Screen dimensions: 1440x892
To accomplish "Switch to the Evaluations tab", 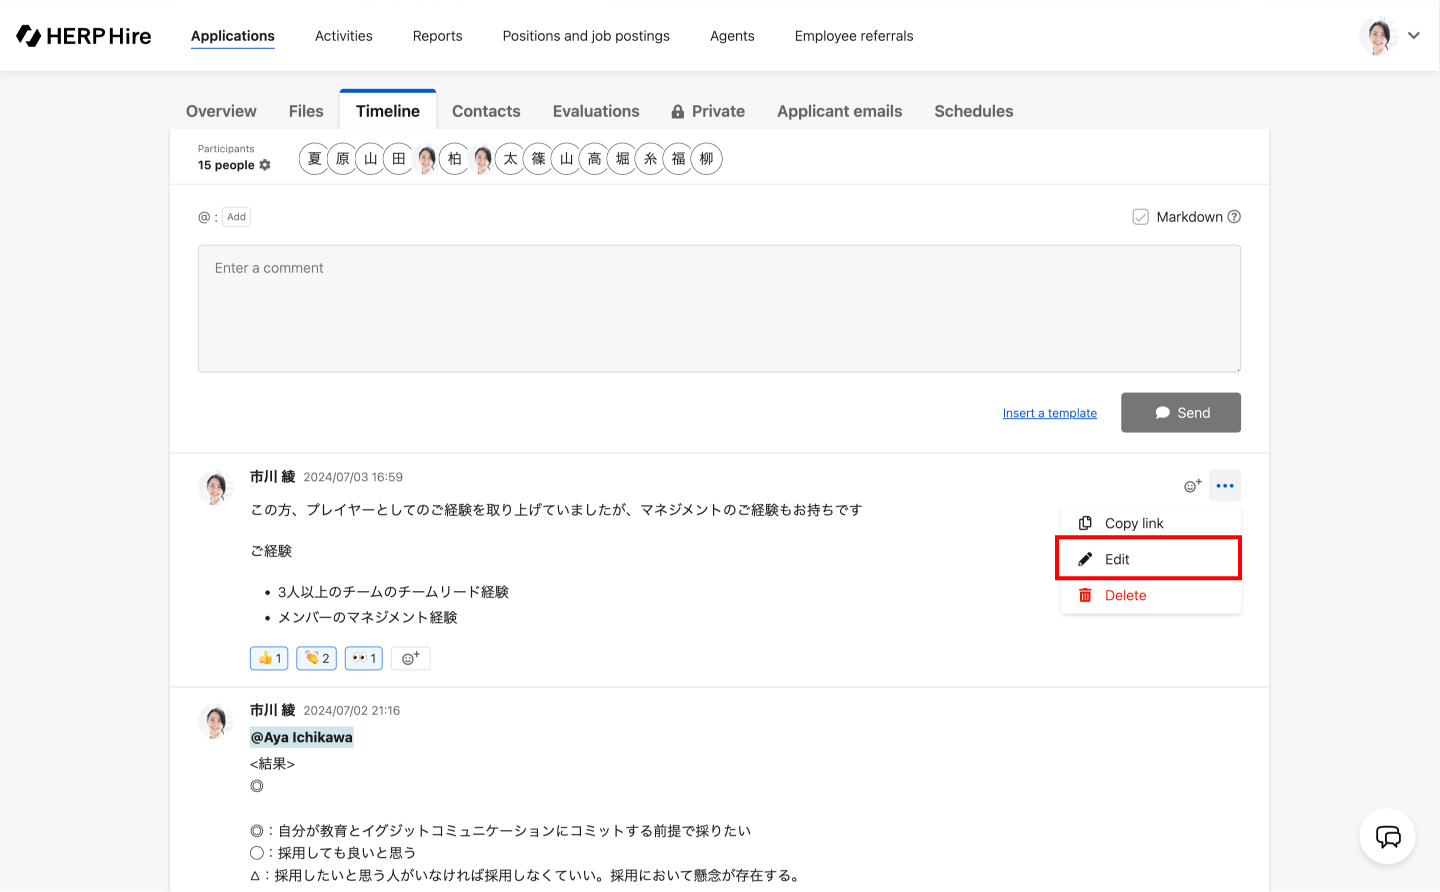I will click(x=596, y=111).
